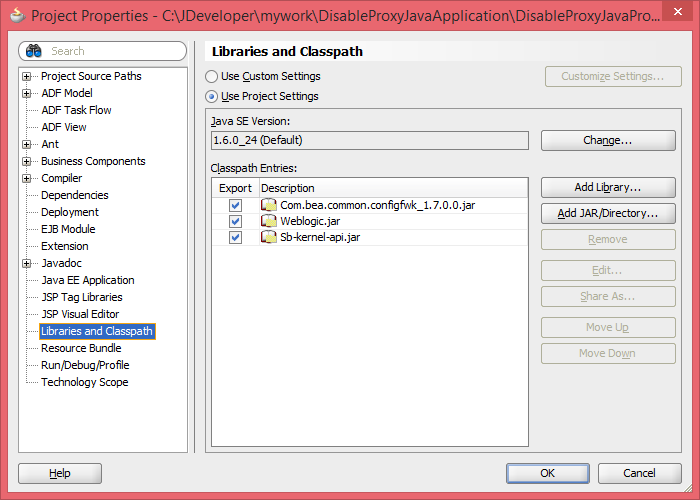Image resolution: width=700 pixels, height=500 pixels.
Task: Open the Technology Scope category
Action: (x=84, y=382)
